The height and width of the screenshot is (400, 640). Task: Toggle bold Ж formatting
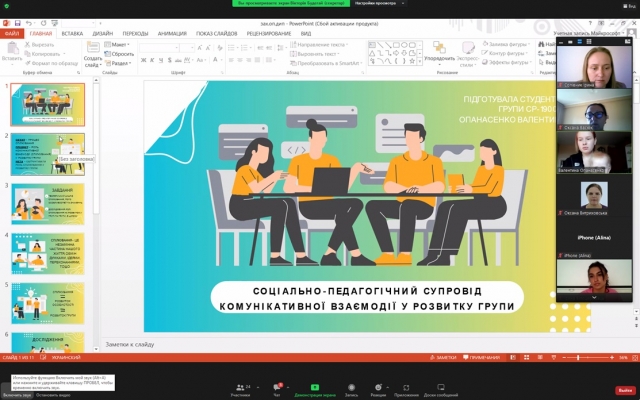(144, 60)
